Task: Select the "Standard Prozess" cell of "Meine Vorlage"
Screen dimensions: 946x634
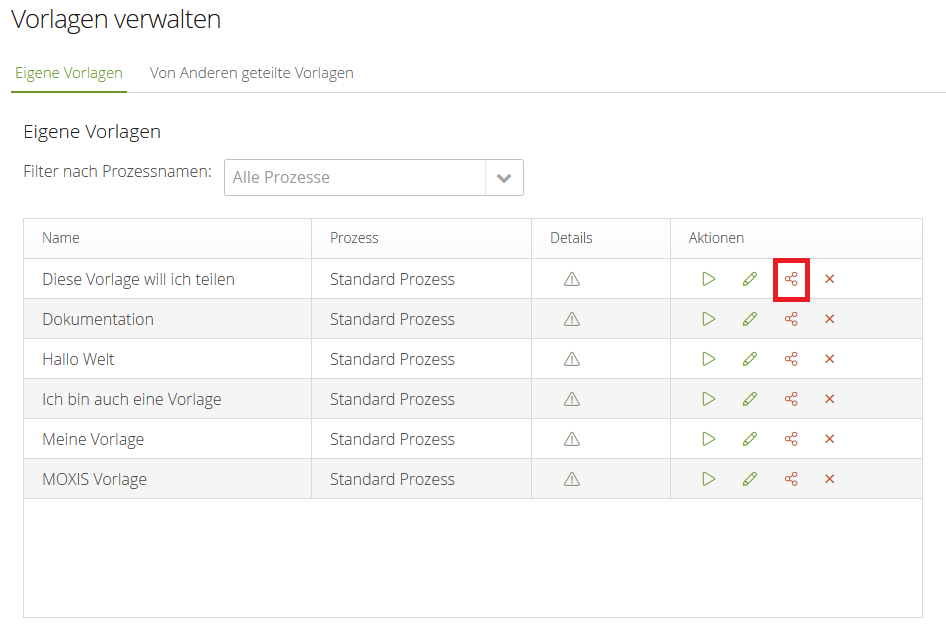Action: [391, 439]
